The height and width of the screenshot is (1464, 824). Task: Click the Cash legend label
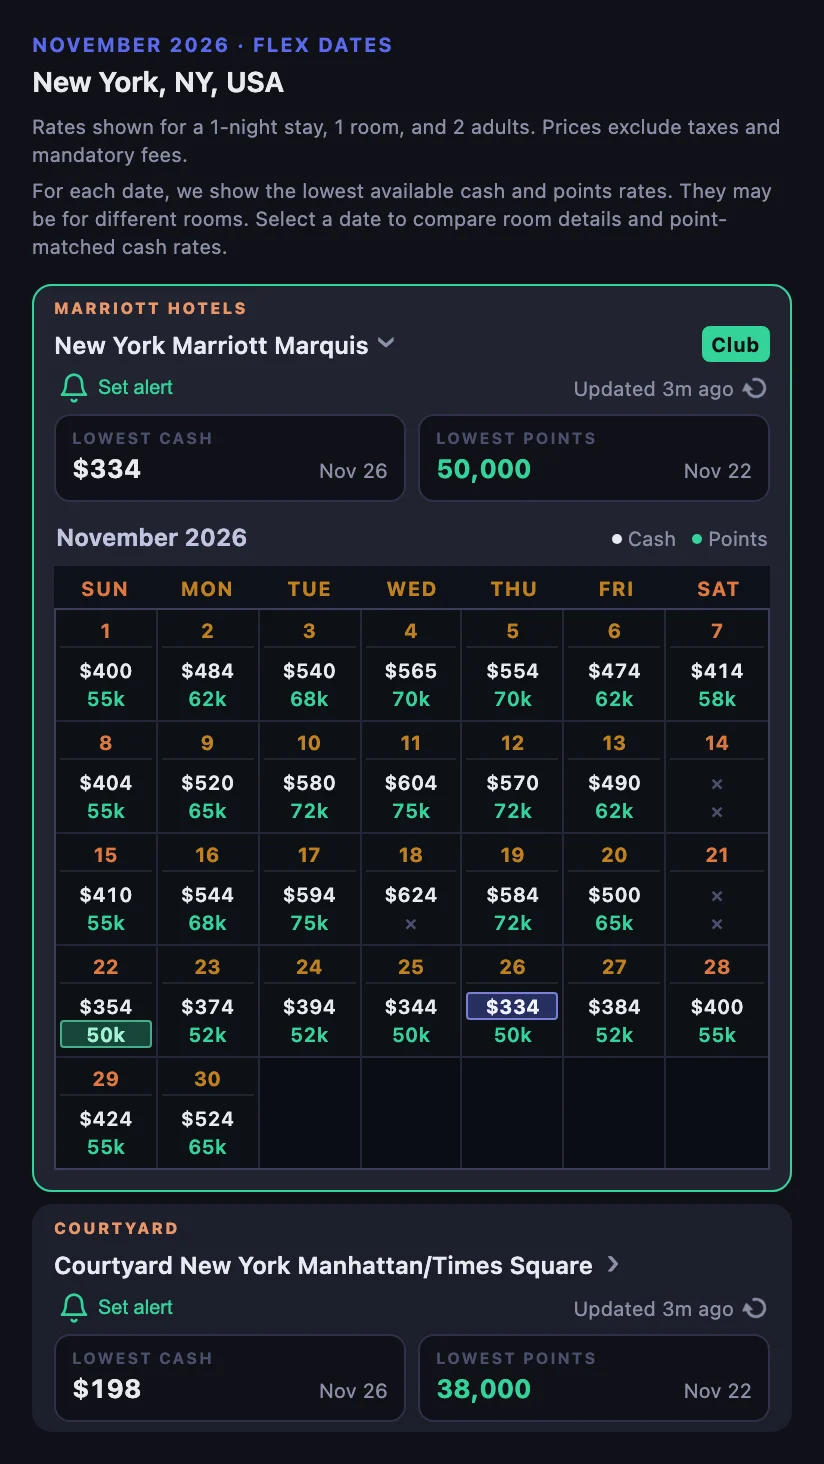pyautogui.click(x=644, y=539)
